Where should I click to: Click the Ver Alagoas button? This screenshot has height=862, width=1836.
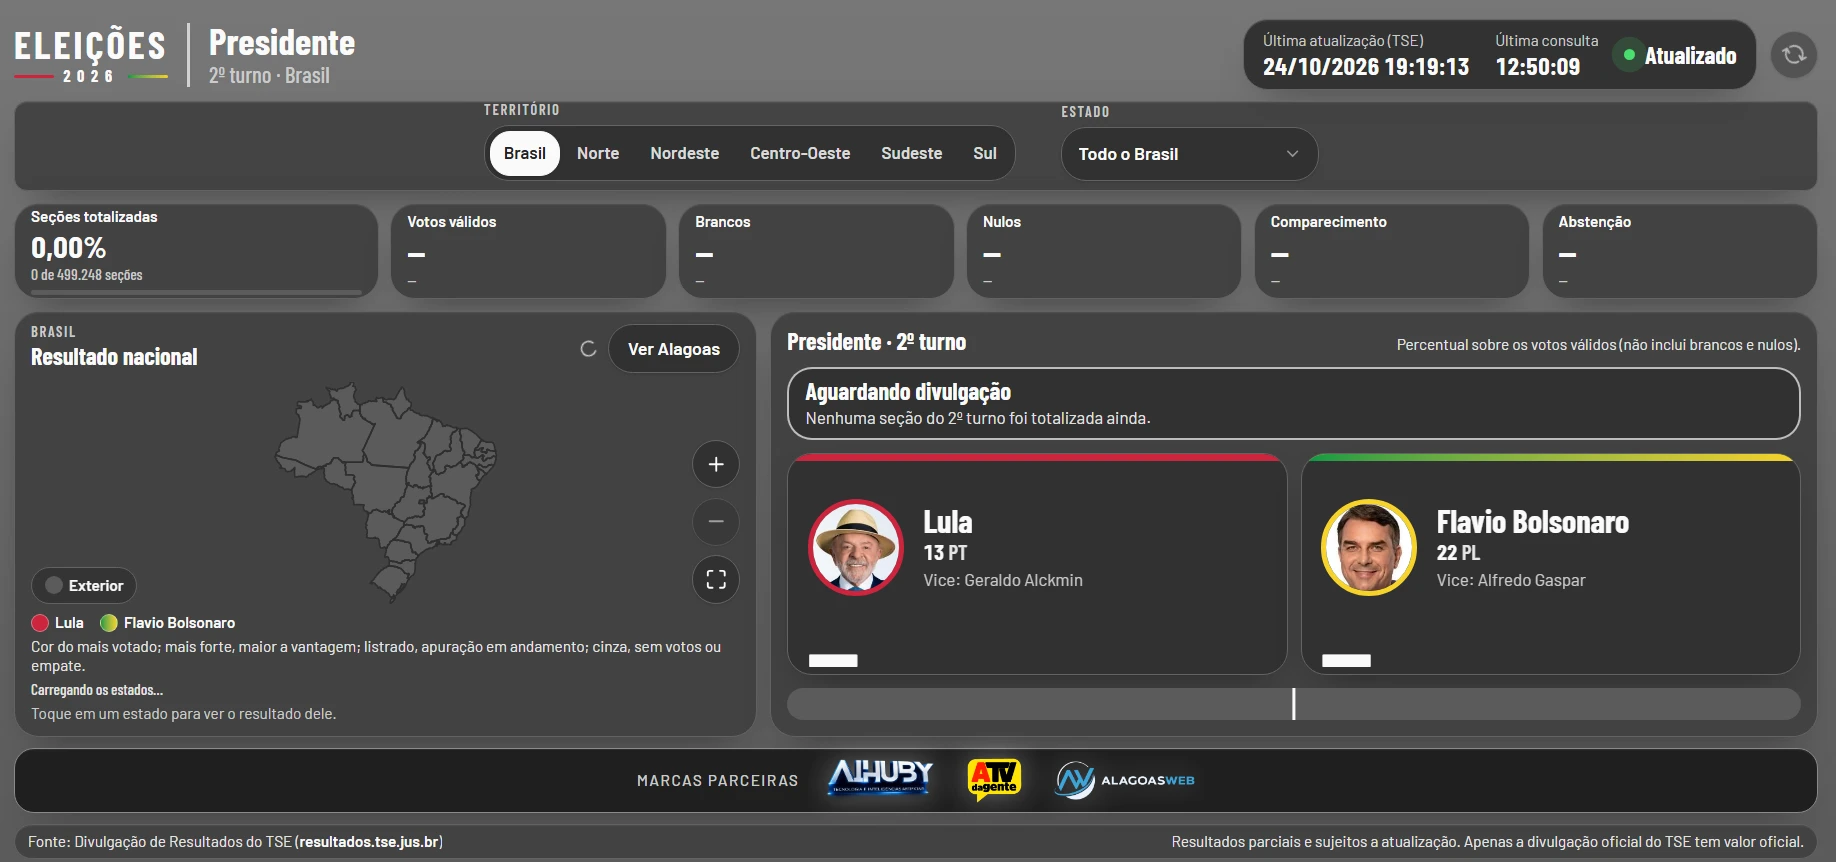[x=674, y=349]
